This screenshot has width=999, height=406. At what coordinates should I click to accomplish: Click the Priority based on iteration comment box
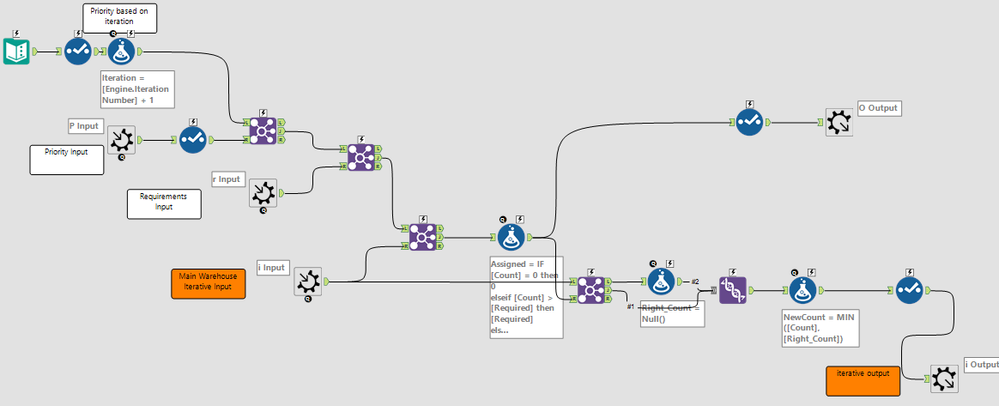click(x=120, y=18)
